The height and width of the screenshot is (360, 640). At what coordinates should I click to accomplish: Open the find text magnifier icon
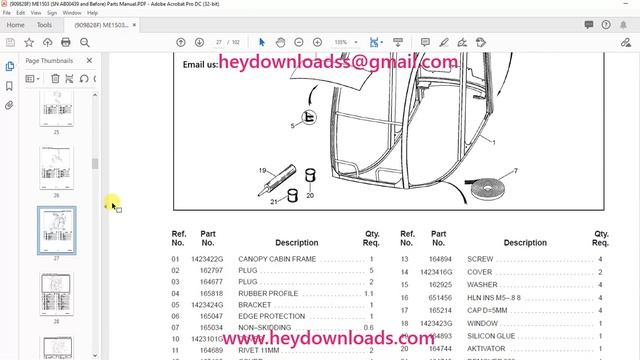pos(84,42)
